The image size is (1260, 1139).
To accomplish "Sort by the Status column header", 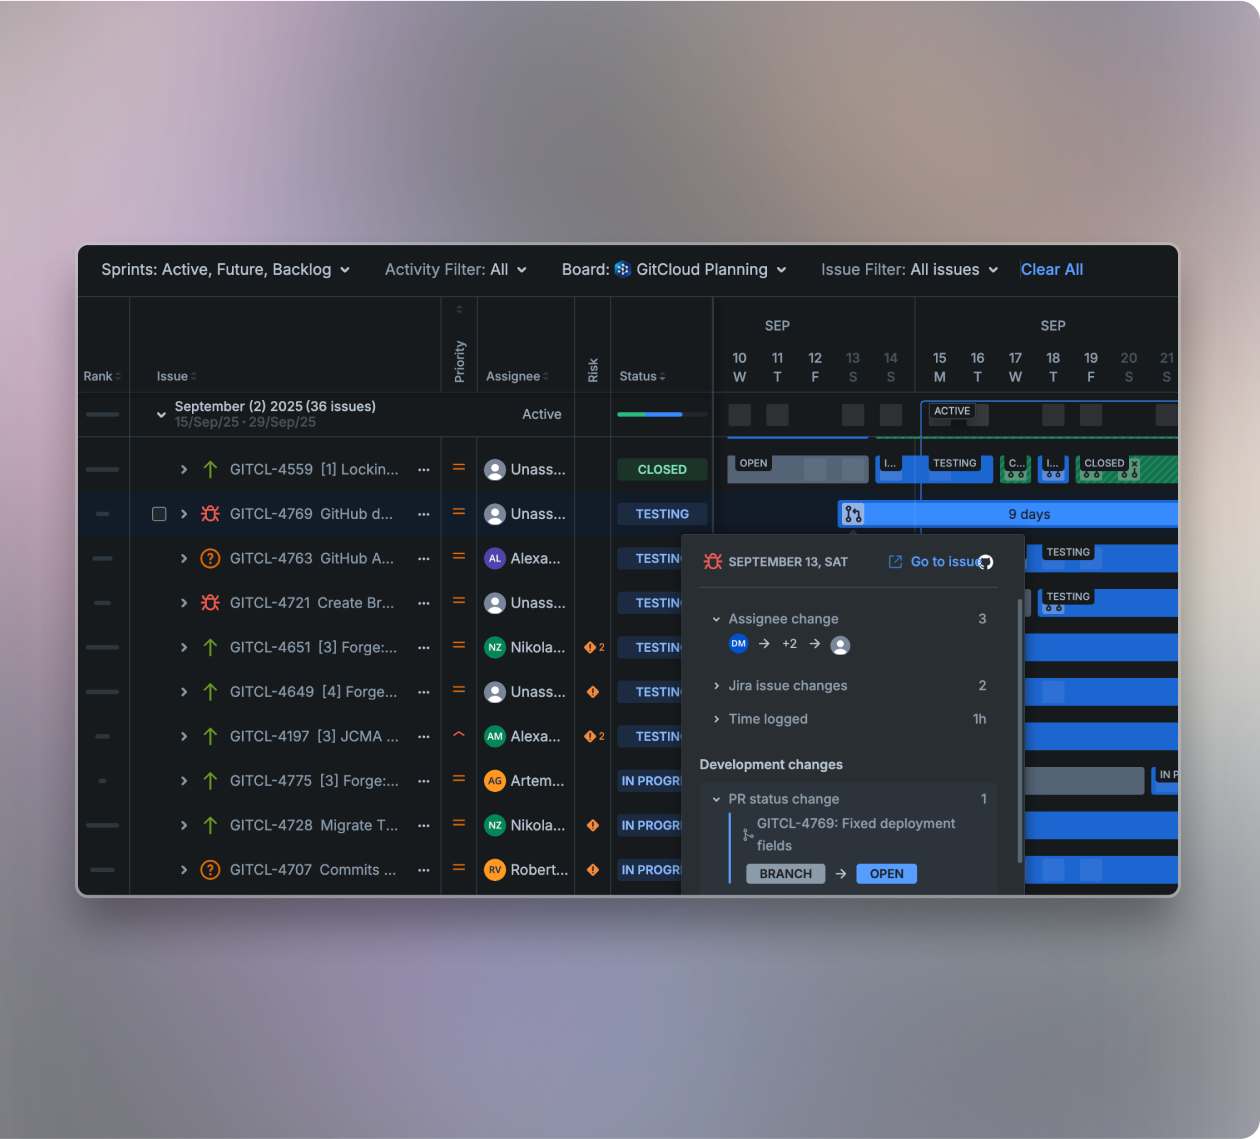I will point(642,377).
